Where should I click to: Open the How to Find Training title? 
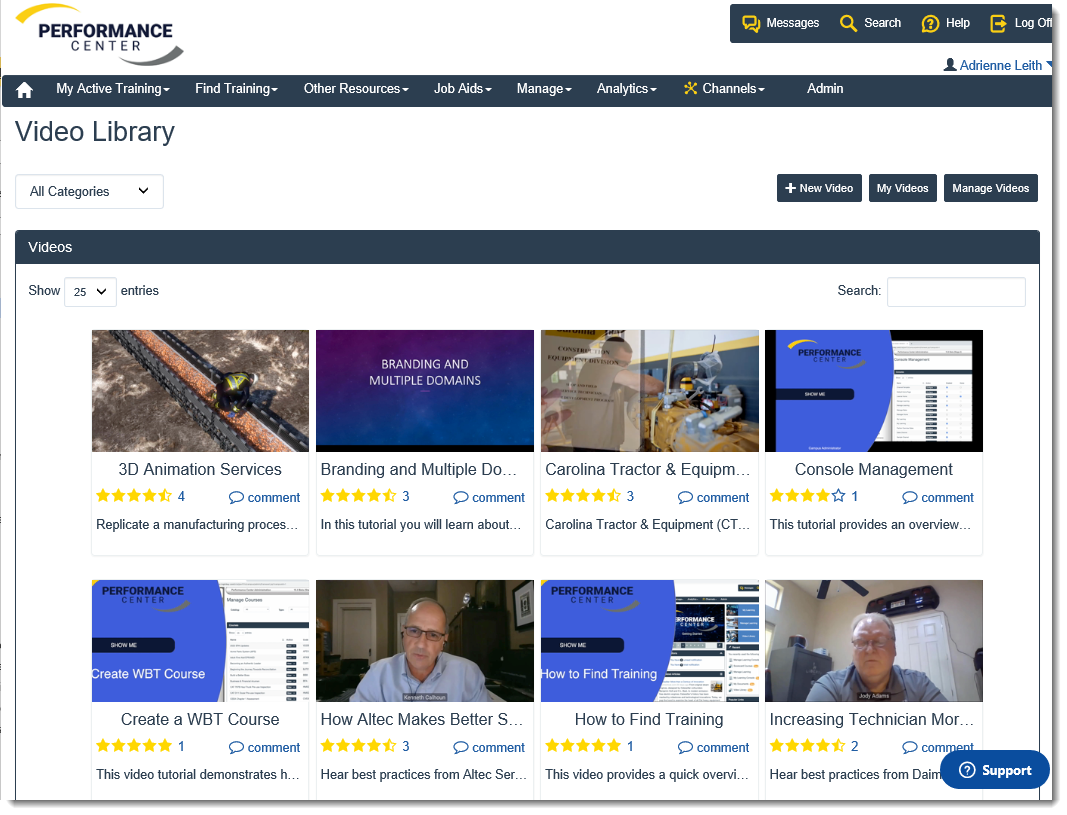(x=649, y=719)
